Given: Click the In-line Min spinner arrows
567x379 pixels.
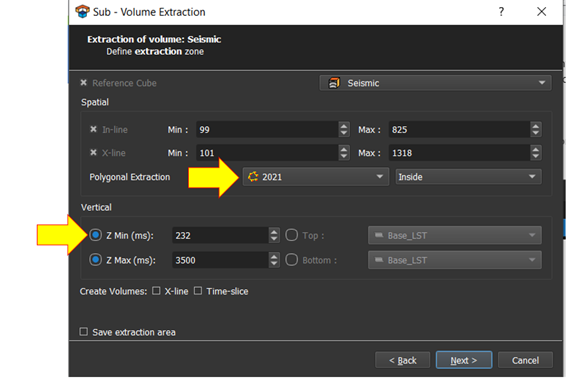Looking at the screenshot, I should point(344,129).
